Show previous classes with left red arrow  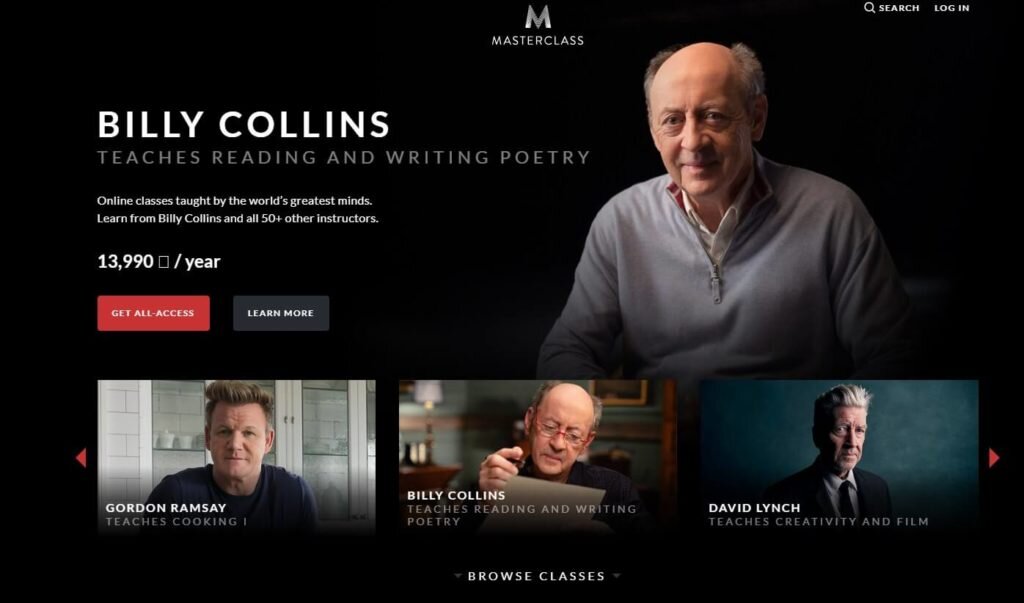tap(81, 458)
